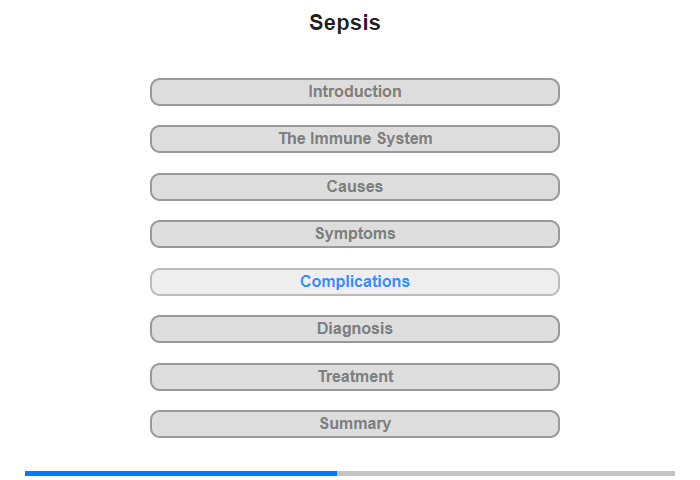Open the Introduction section

pyautogui.click(x=355, y=92)
